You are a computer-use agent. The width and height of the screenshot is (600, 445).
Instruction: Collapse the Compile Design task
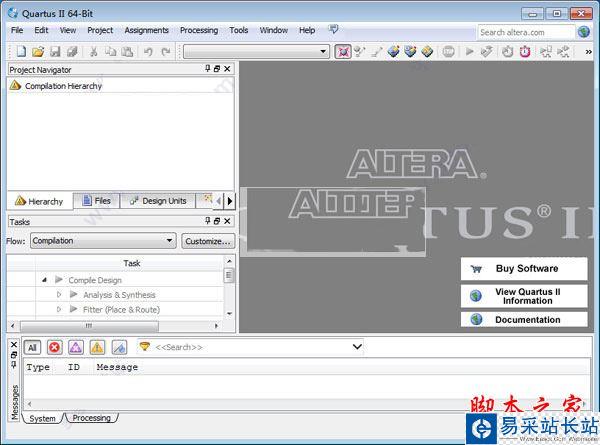(44, 280)
